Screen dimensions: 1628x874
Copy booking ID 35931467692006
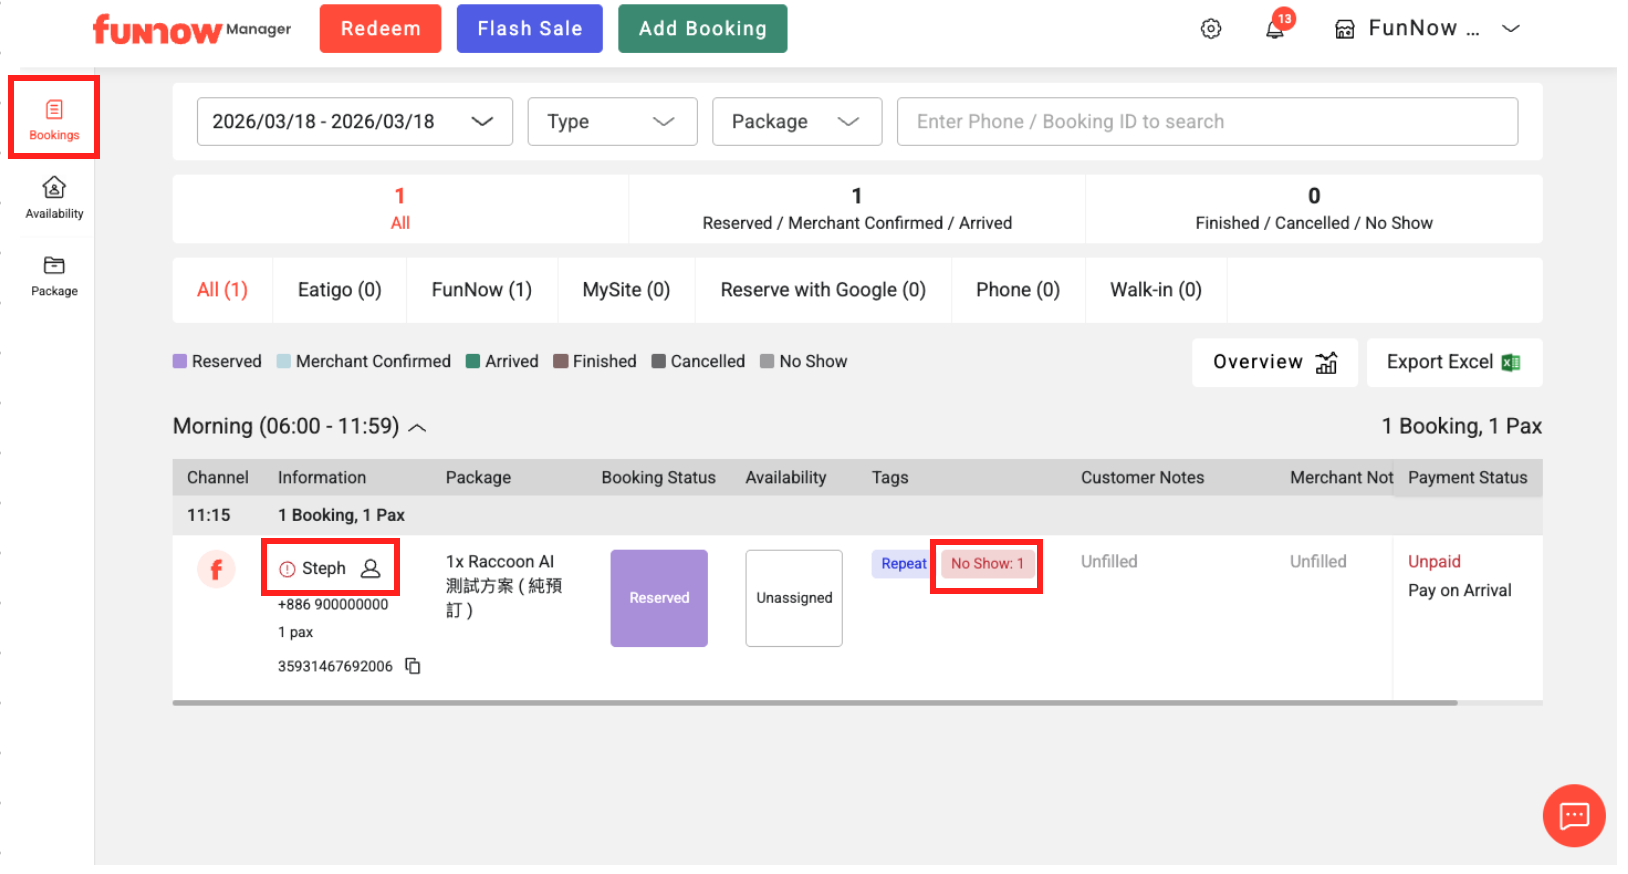413,666
